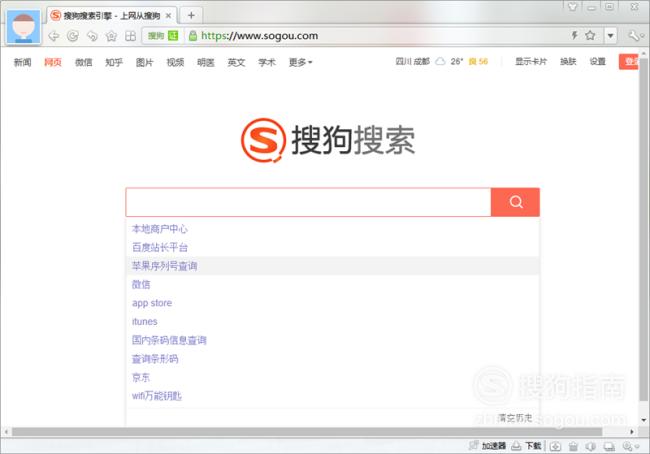Toggle the speaker mute icon in status bar
Screen dimensions: 650x454
591,446
